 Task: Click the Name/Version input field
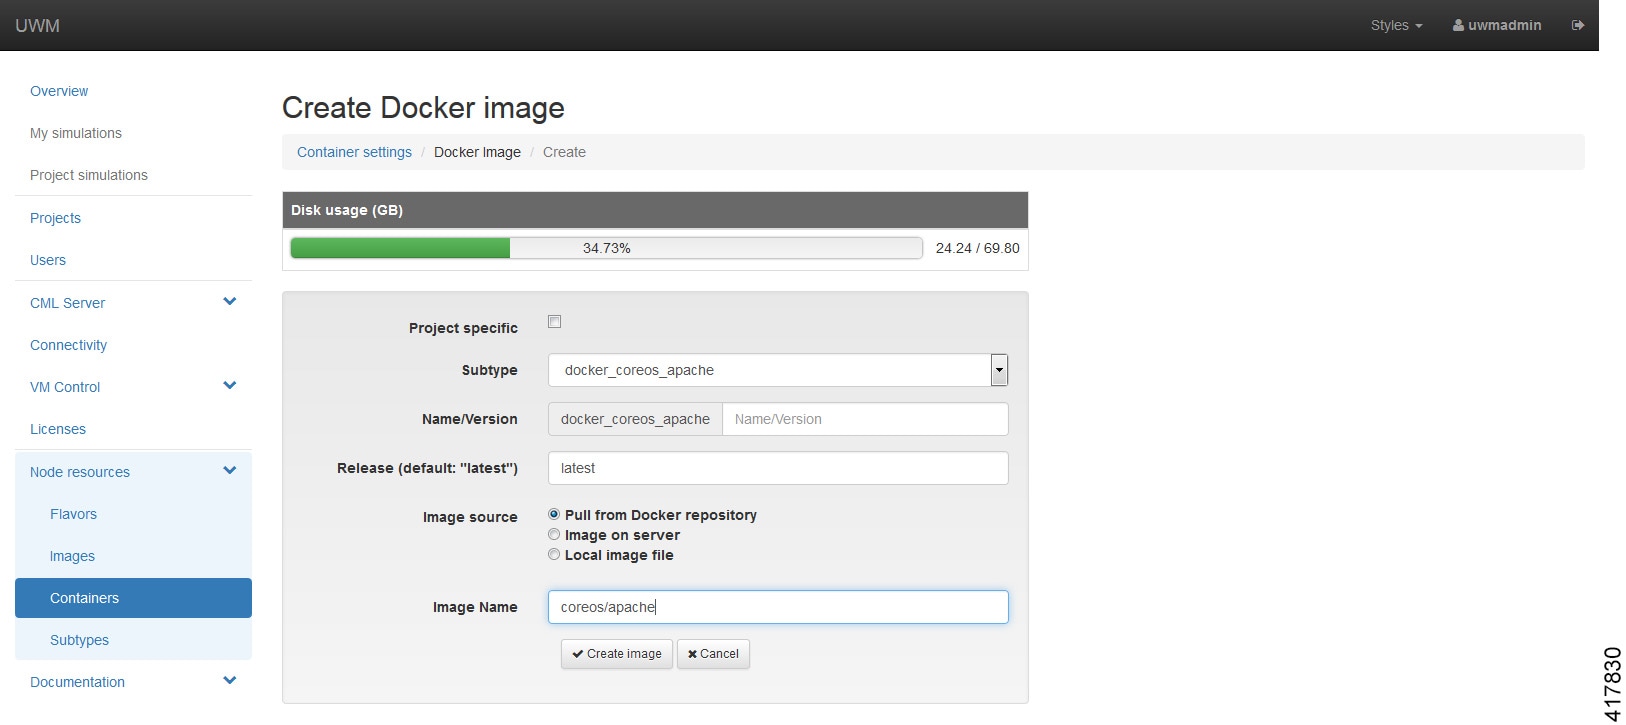(865, 419)
